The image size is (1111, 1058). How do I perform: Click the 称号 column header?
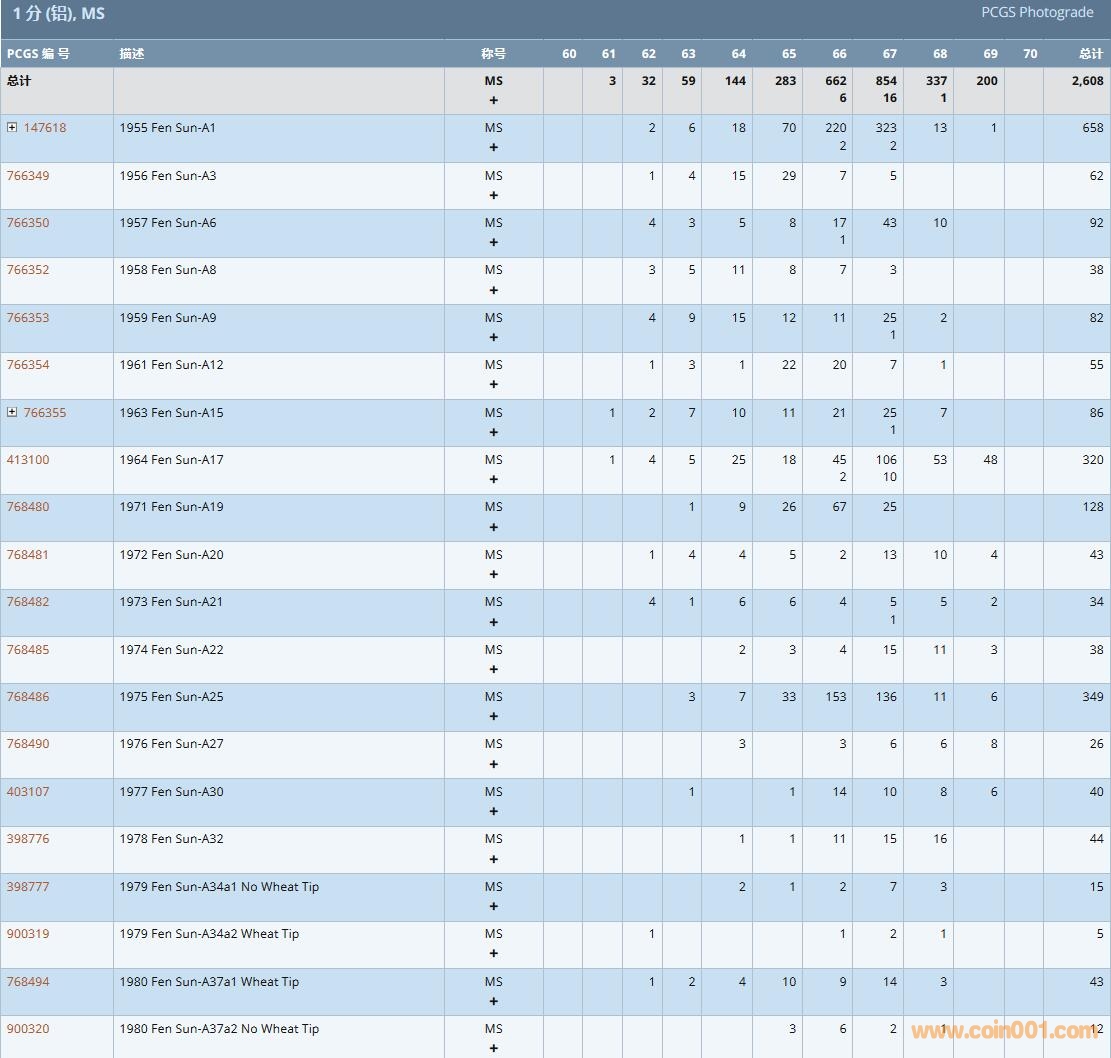(x=493, y=54)
